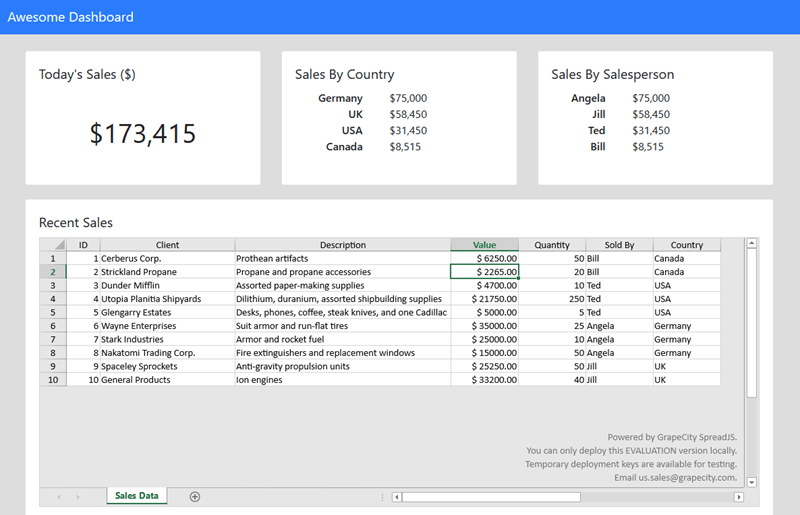Select the $ 2265.00 value cell
800x515 pixels.
(x=484, y=272)
